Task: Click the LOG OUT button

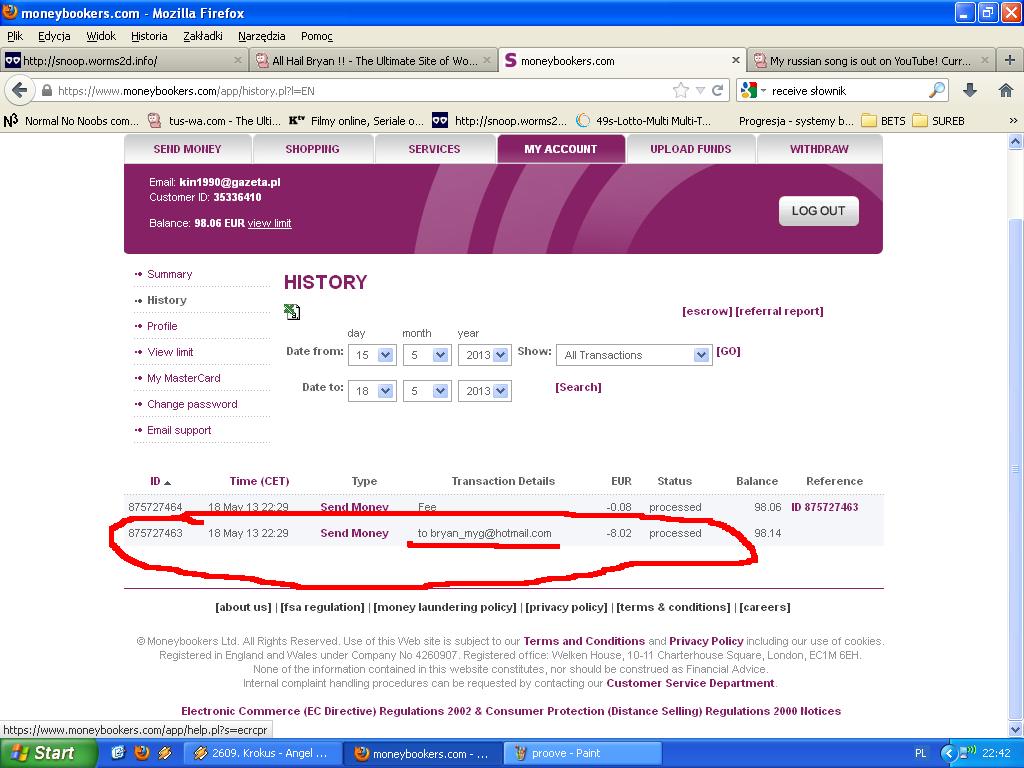Action: click(818, 211)
